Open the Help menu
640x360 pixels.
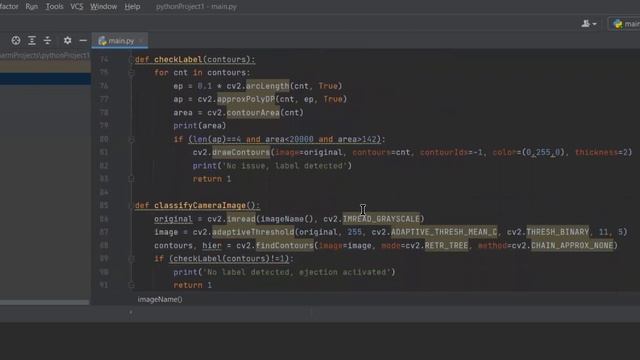132,7
